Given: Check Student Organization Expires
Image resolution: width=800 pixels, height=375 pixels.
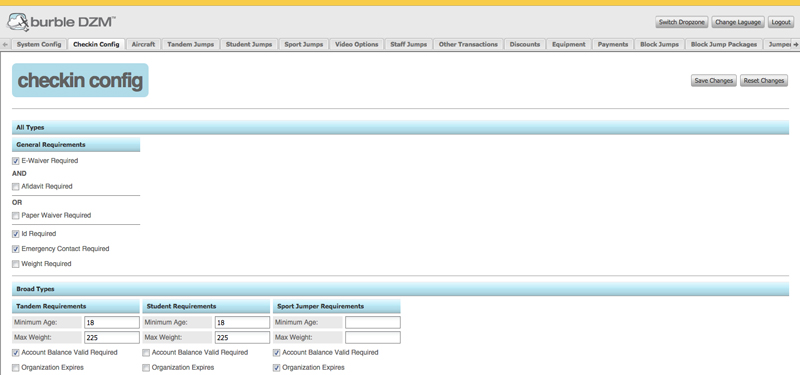Looking at the screenshot, I should 146,368.
